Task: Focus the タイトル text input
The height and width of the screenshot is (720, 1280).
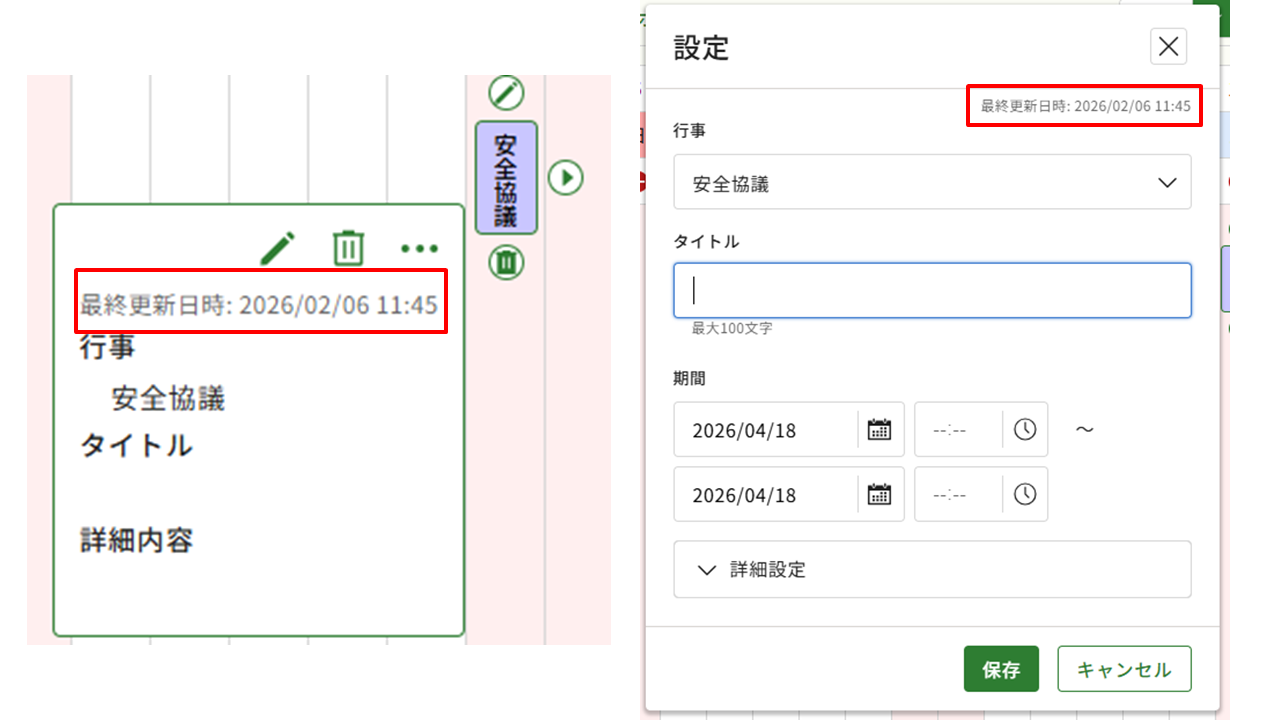Action: 932,291
